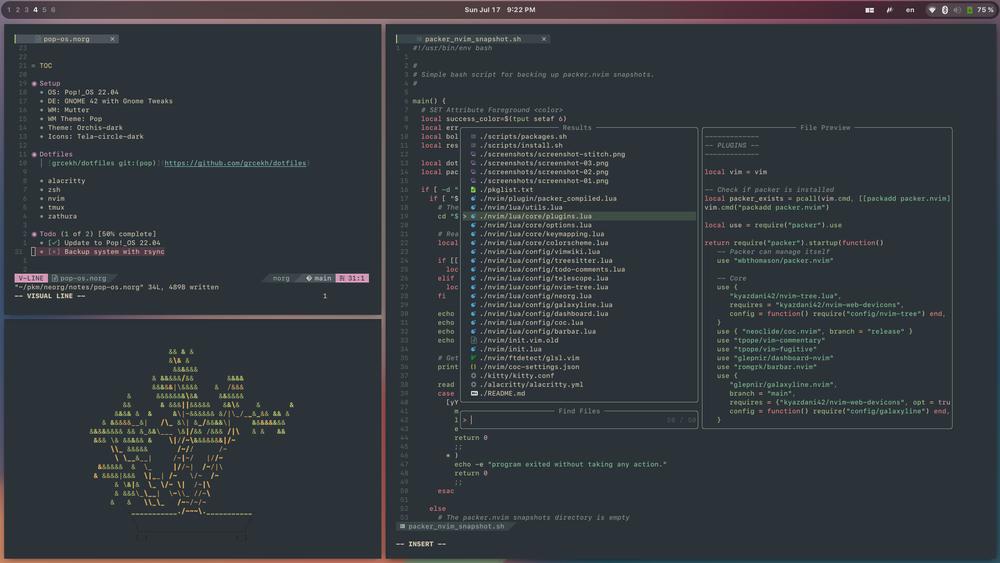Click the 31:1 cursor position indicator
Viewport: 1000px width, 563px height.
(x=352, y=279)
